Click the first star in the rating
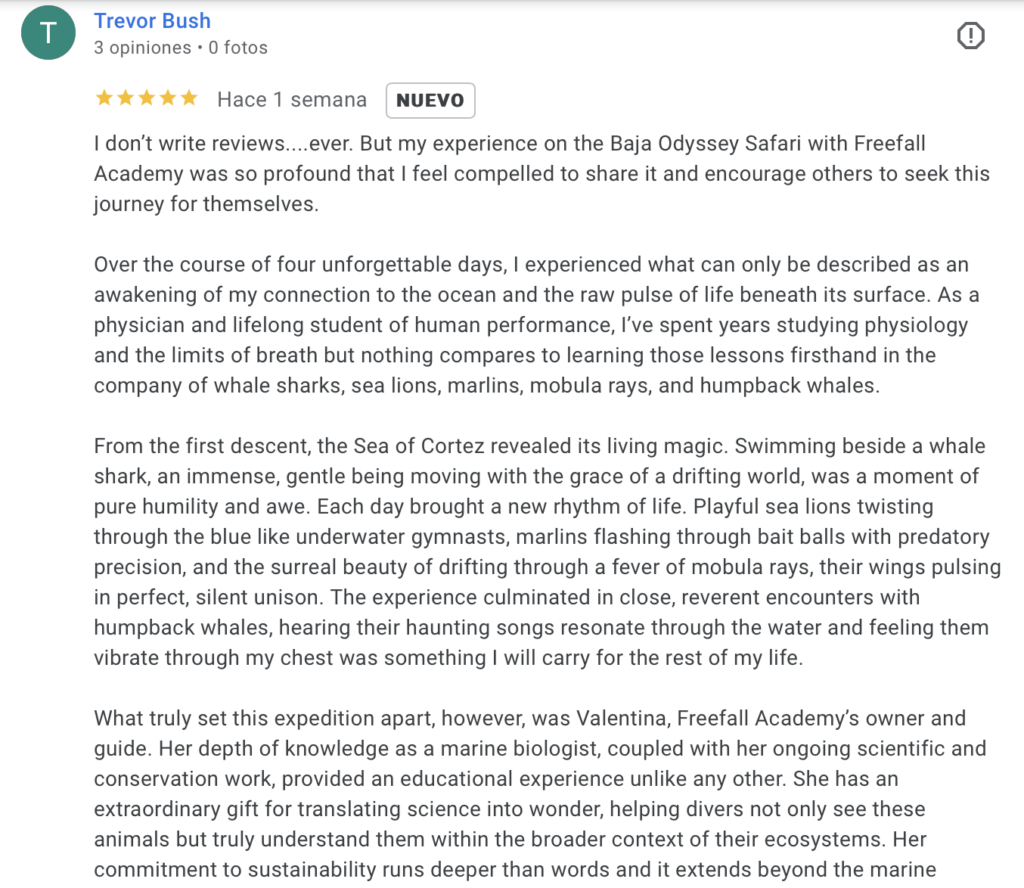Screen dimensions: 1024x888 pyautogui.click(x=104, y=98)
